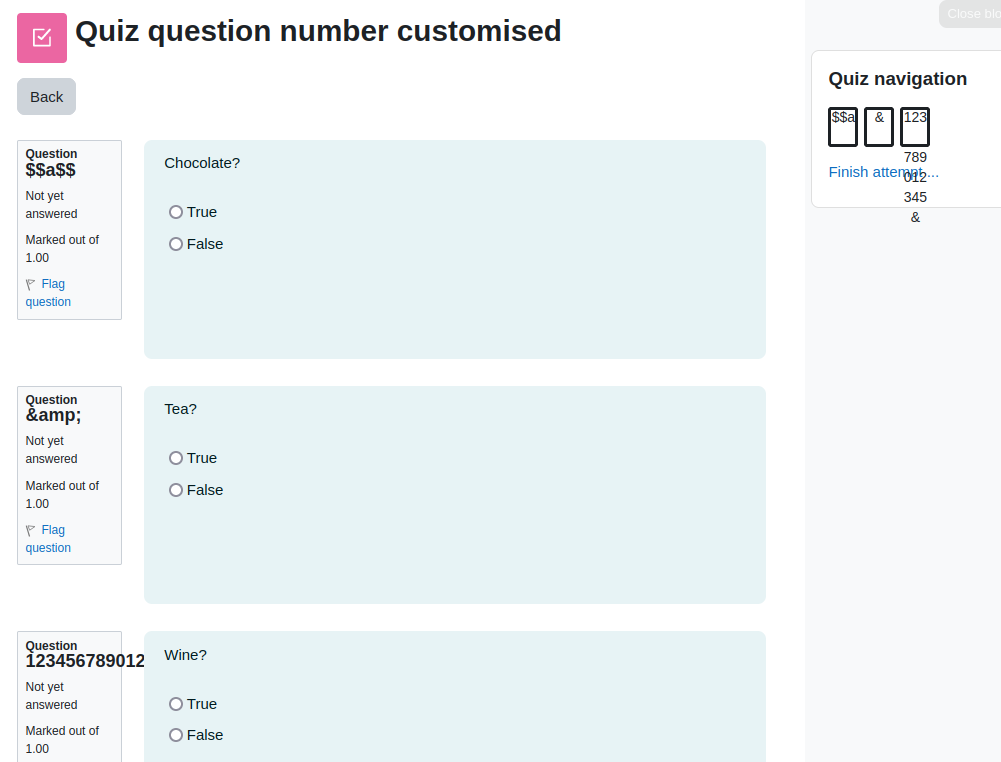The image size is (1001, 762).
Task: Click the pink quiz activity icon
Action: (x=42, y=38)
